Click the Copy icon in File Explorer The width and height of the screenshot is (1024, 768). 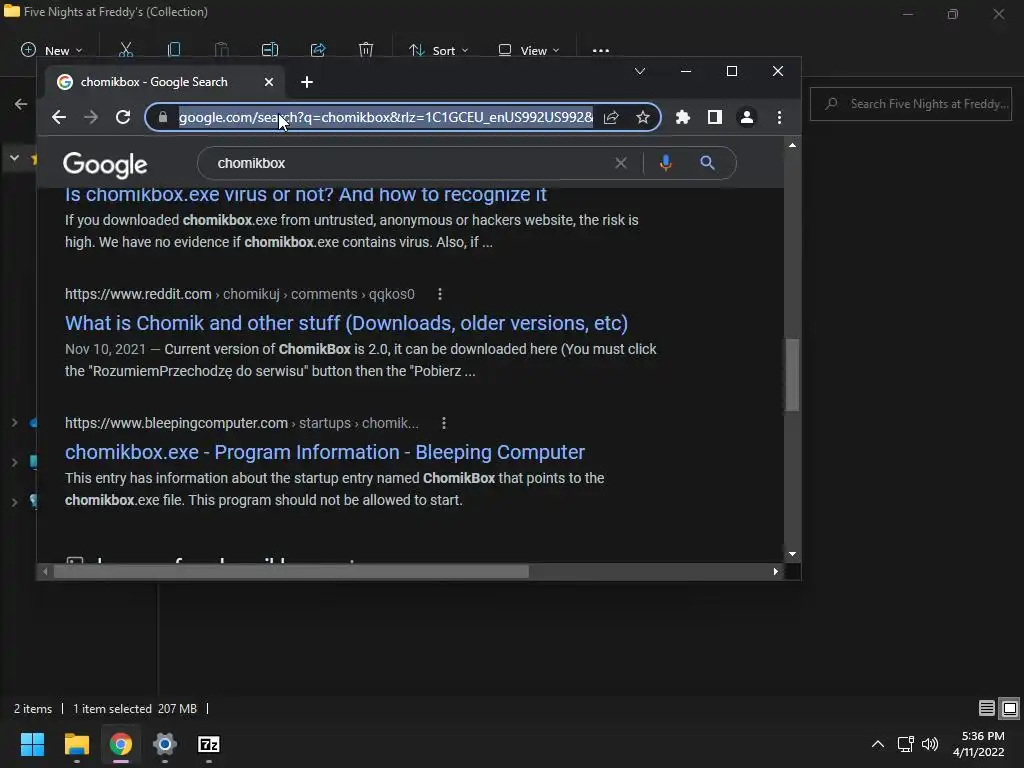[x=174, y=50]
